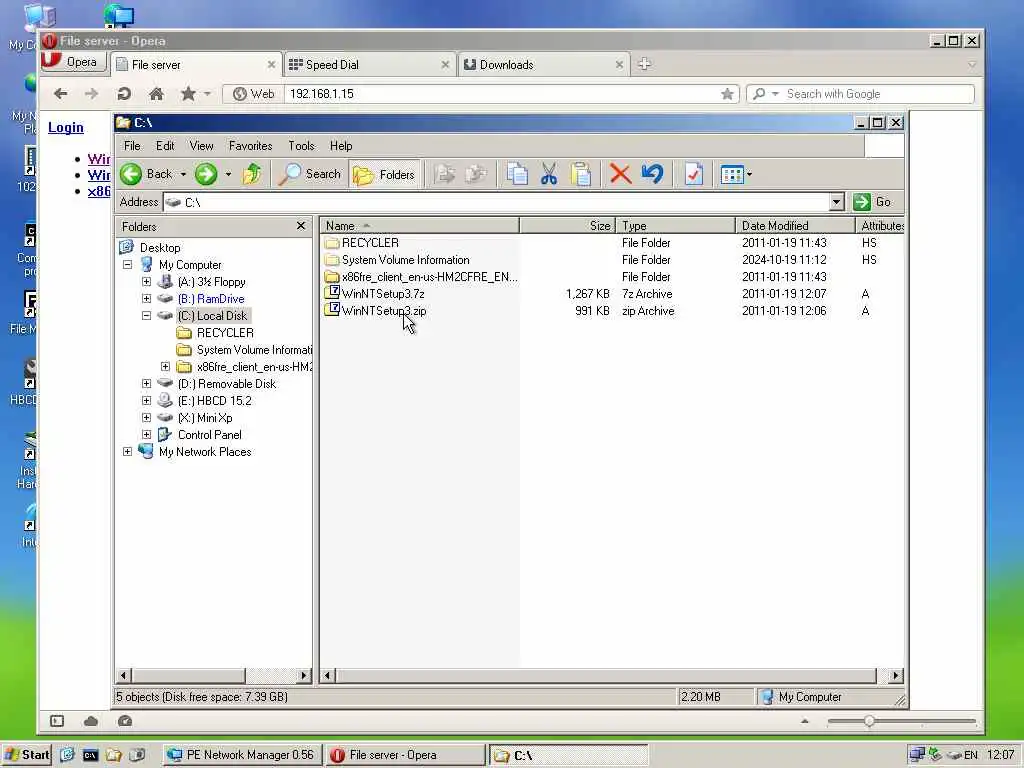The width and height of the screenshot is (1024, 768).
Task: Click Opera's zoom slider handle
Action: (869, 721)
